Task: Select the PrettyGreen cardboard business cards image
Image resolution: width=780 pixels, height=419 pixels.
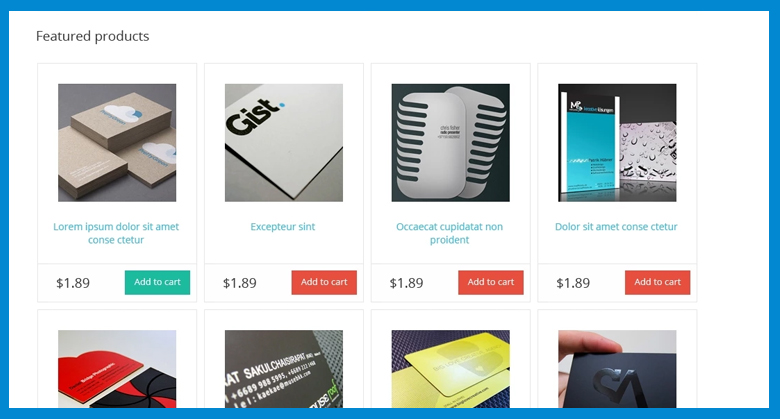Action: 117,142
